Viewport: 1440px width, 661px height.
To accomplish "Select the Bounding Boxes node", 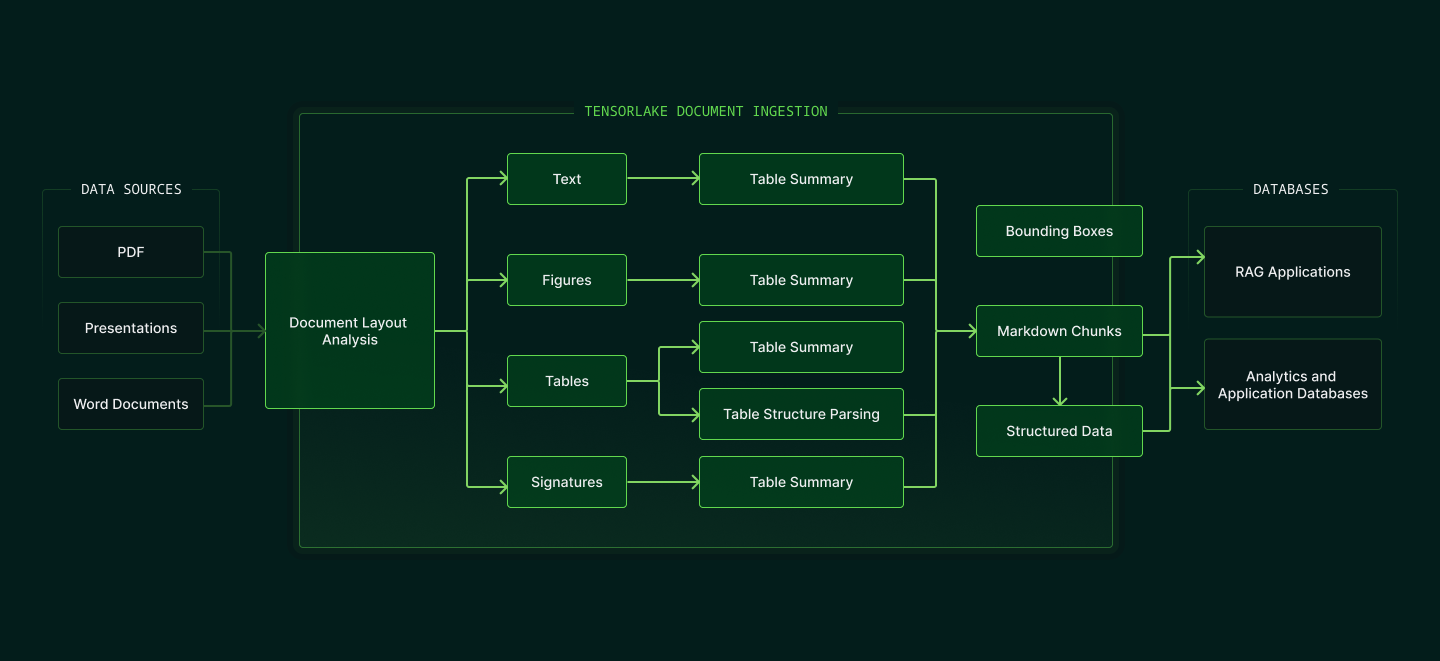I will coord(1059,231).
